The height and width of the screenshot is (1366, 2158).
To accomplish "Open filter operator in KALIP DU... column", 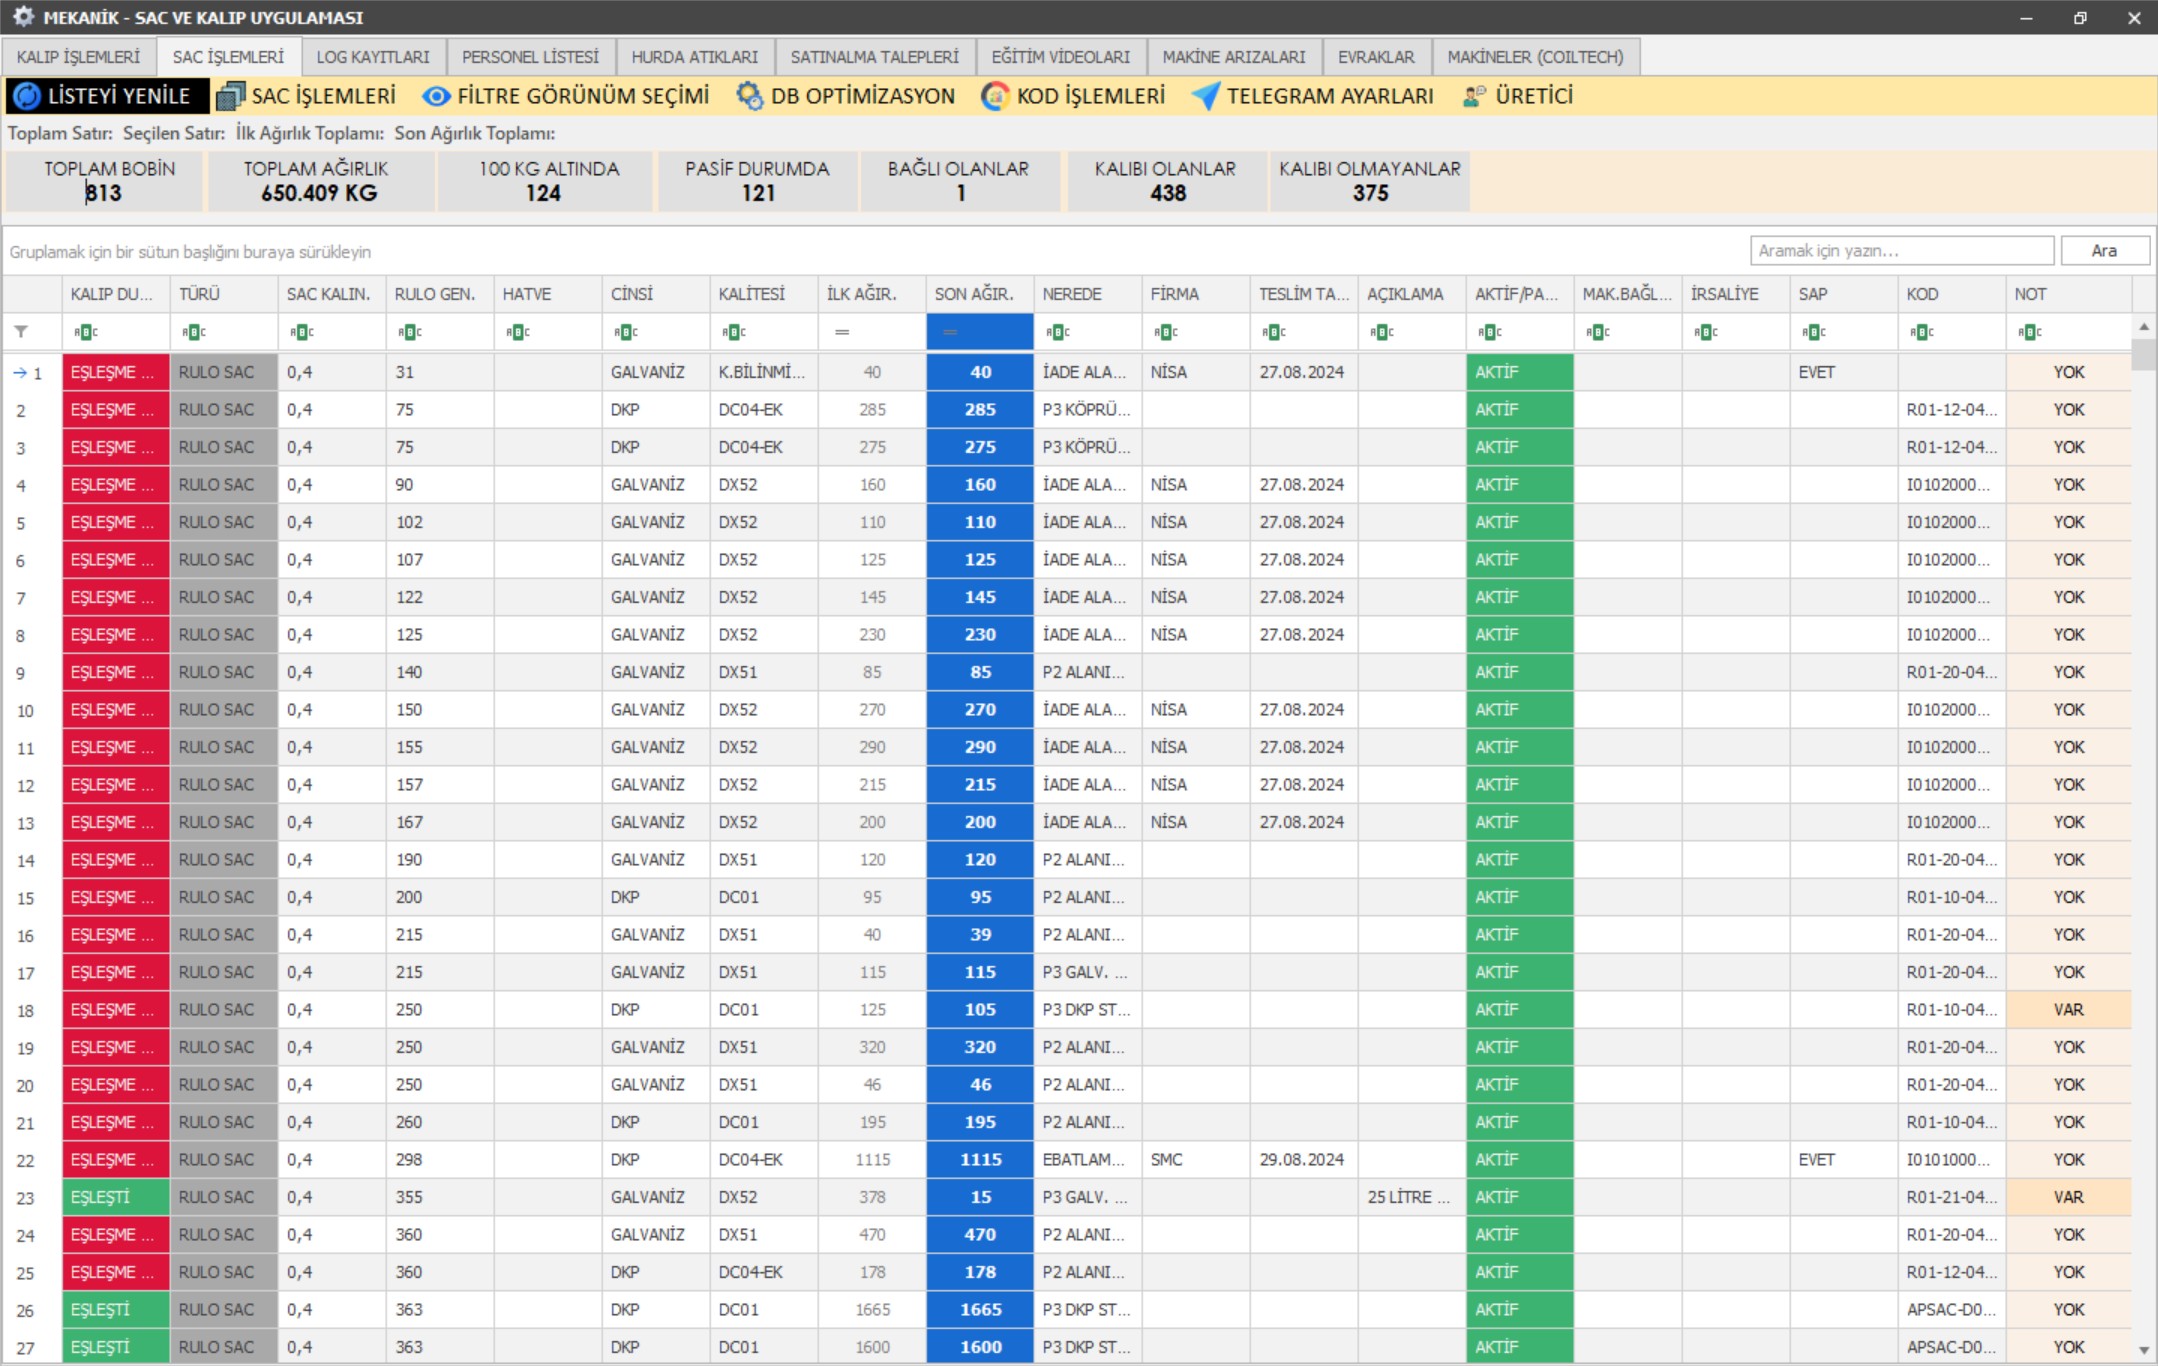I will 85,332.
